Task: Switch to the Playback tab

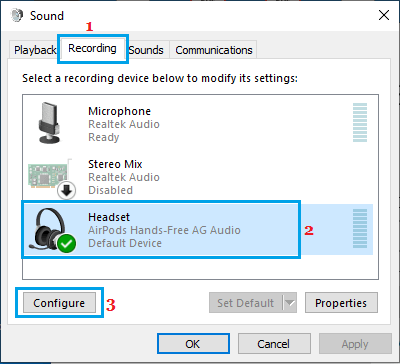Action: 35,50
